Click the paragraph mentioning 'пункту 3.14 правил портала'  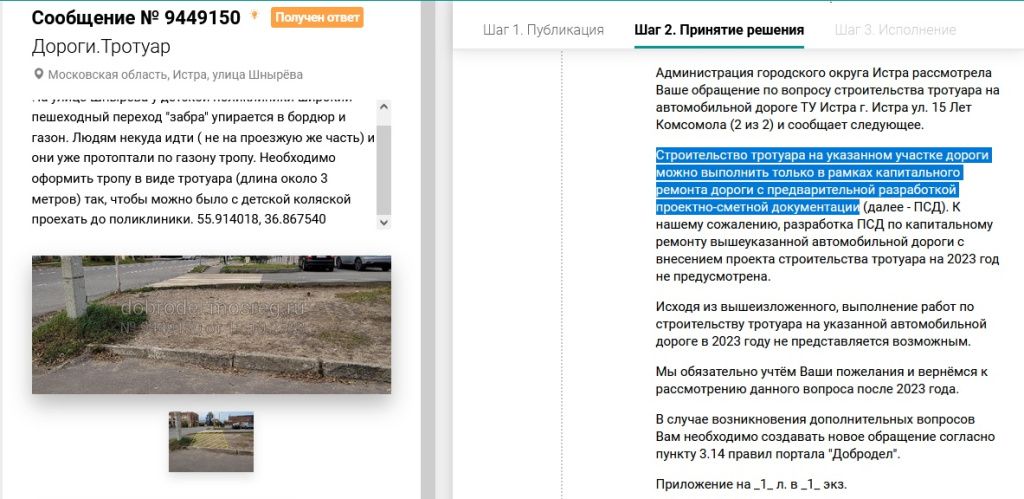point(822,436)
